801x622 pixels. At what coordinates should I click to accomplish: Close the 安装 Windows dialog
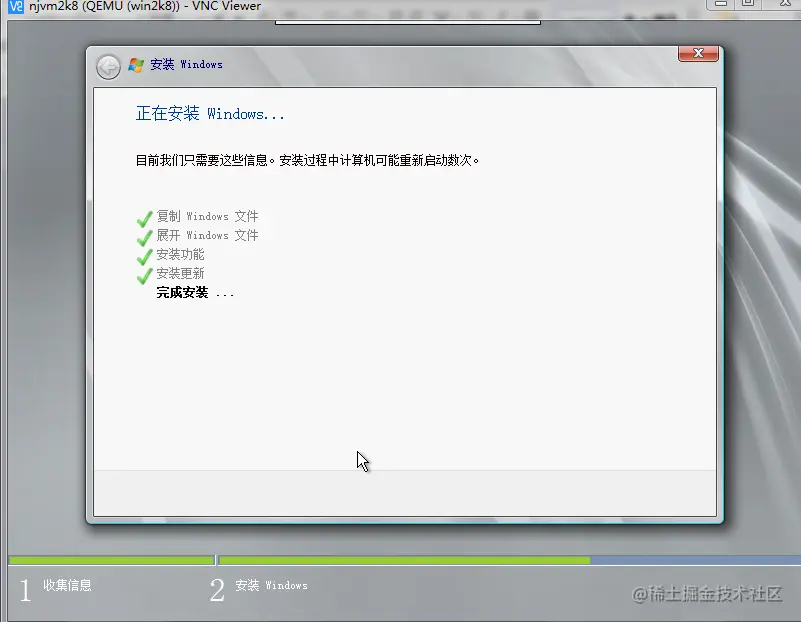(697, 53)
